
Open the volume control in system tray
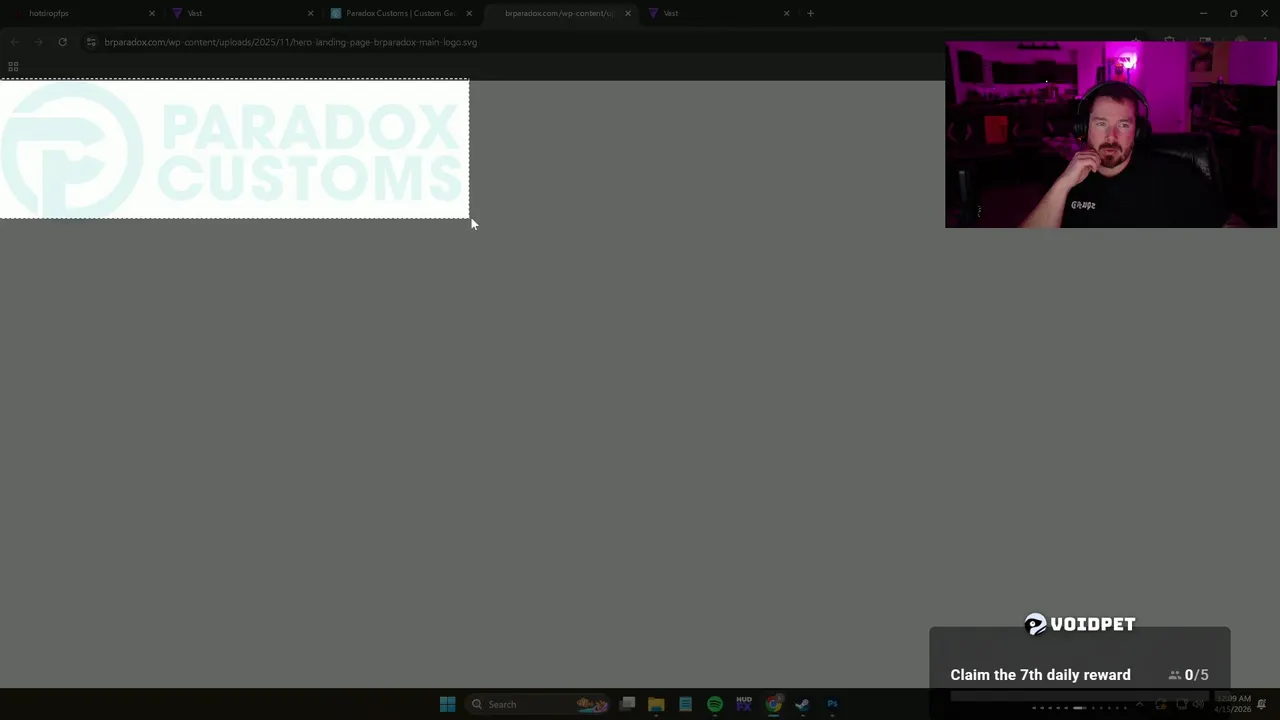[1198, 704]
